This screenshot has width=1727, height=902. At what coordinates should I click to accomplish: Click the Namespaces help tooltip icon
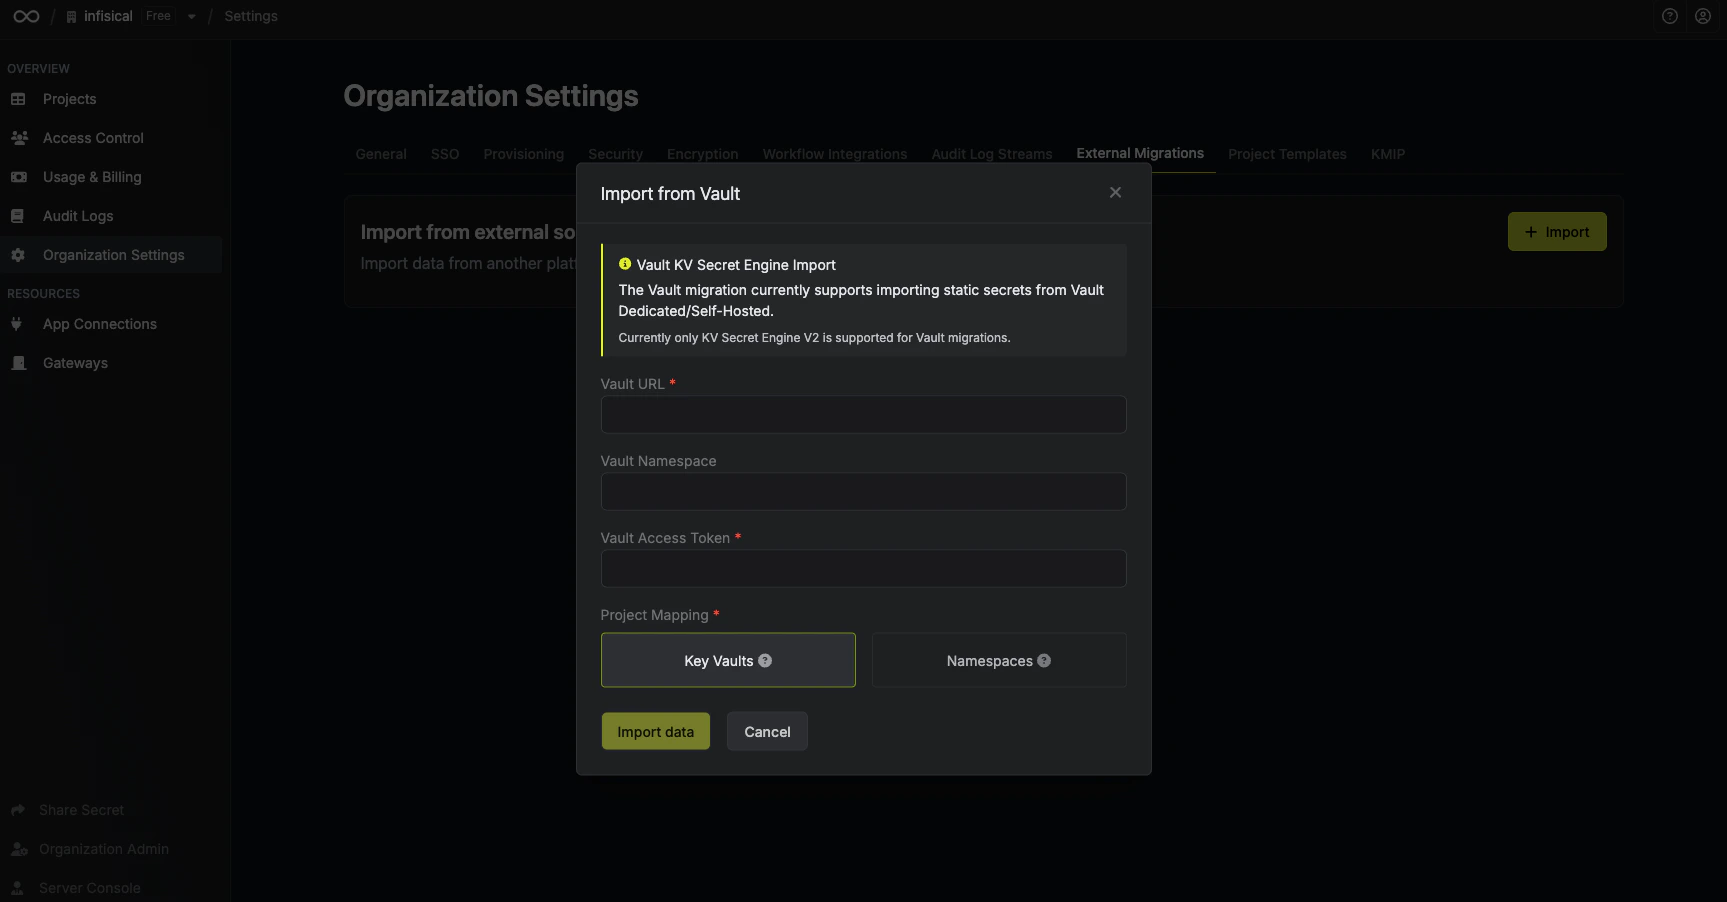(1044, 661)
